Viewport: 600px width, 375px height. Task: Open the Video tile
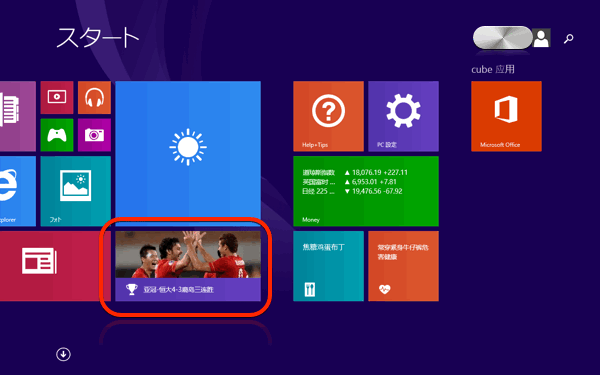[57, 97]
